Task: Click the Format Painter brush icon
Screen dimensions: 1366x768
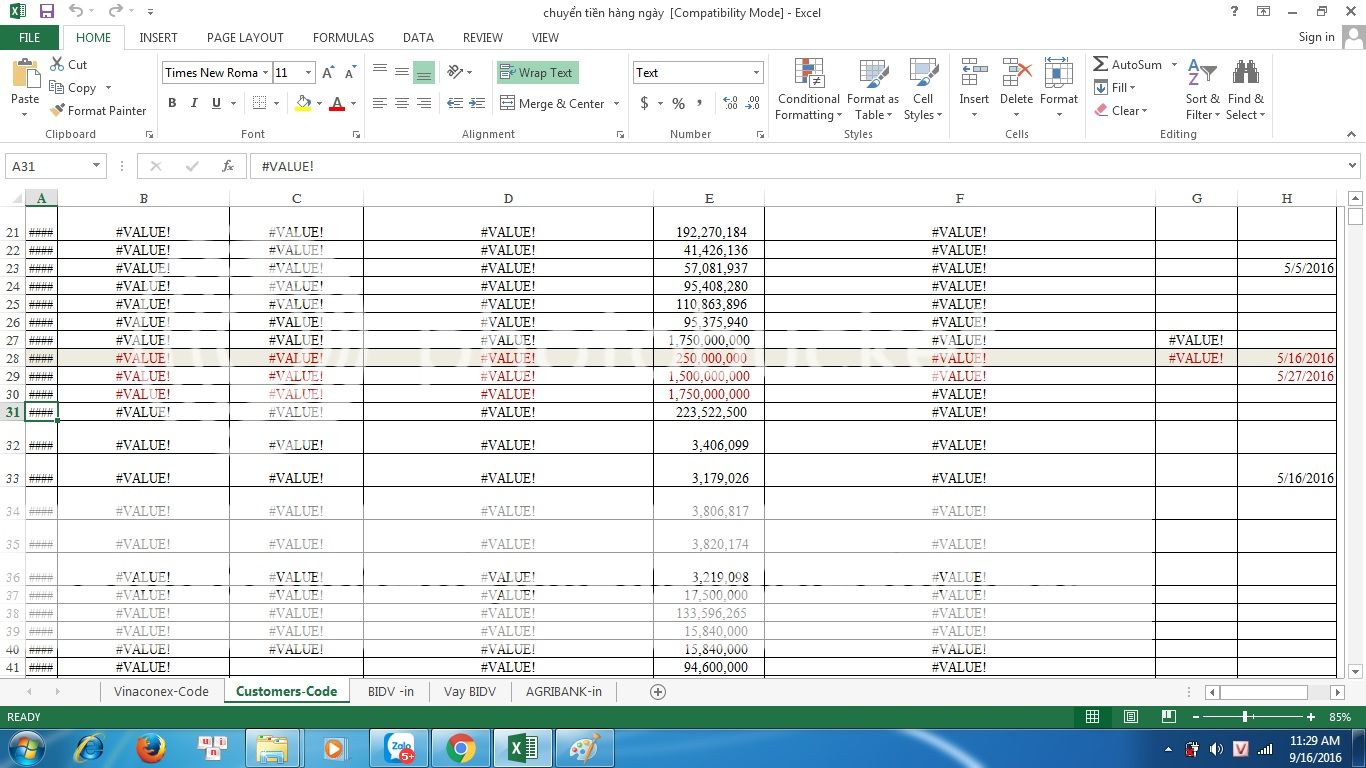Action: click(57, 111)
